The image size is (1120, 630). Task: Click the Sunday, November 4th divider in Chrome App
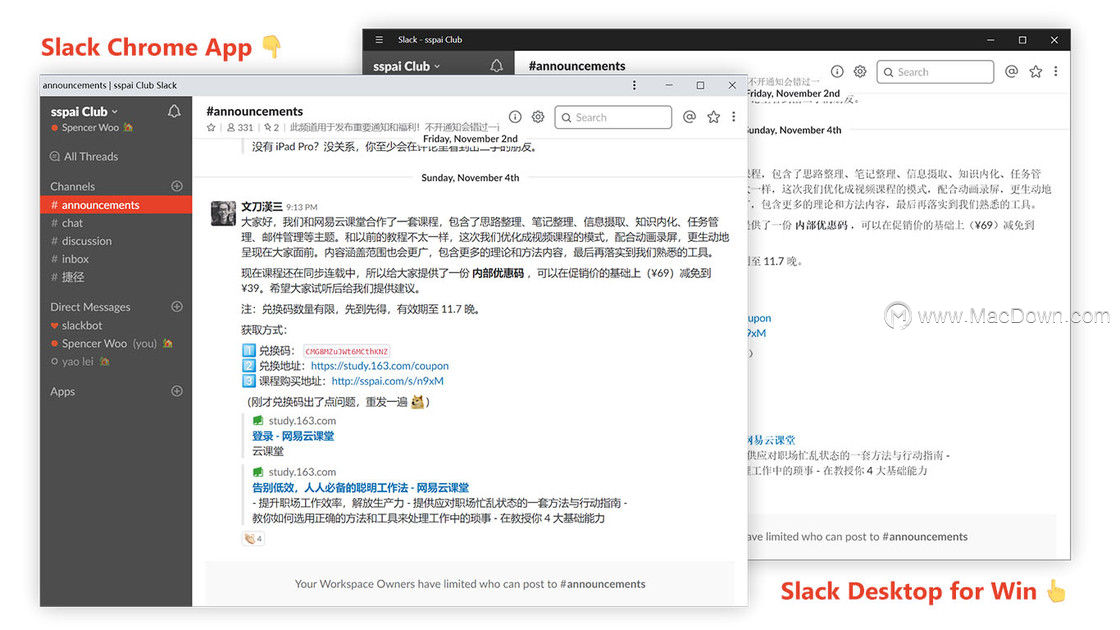coord(470,178)
